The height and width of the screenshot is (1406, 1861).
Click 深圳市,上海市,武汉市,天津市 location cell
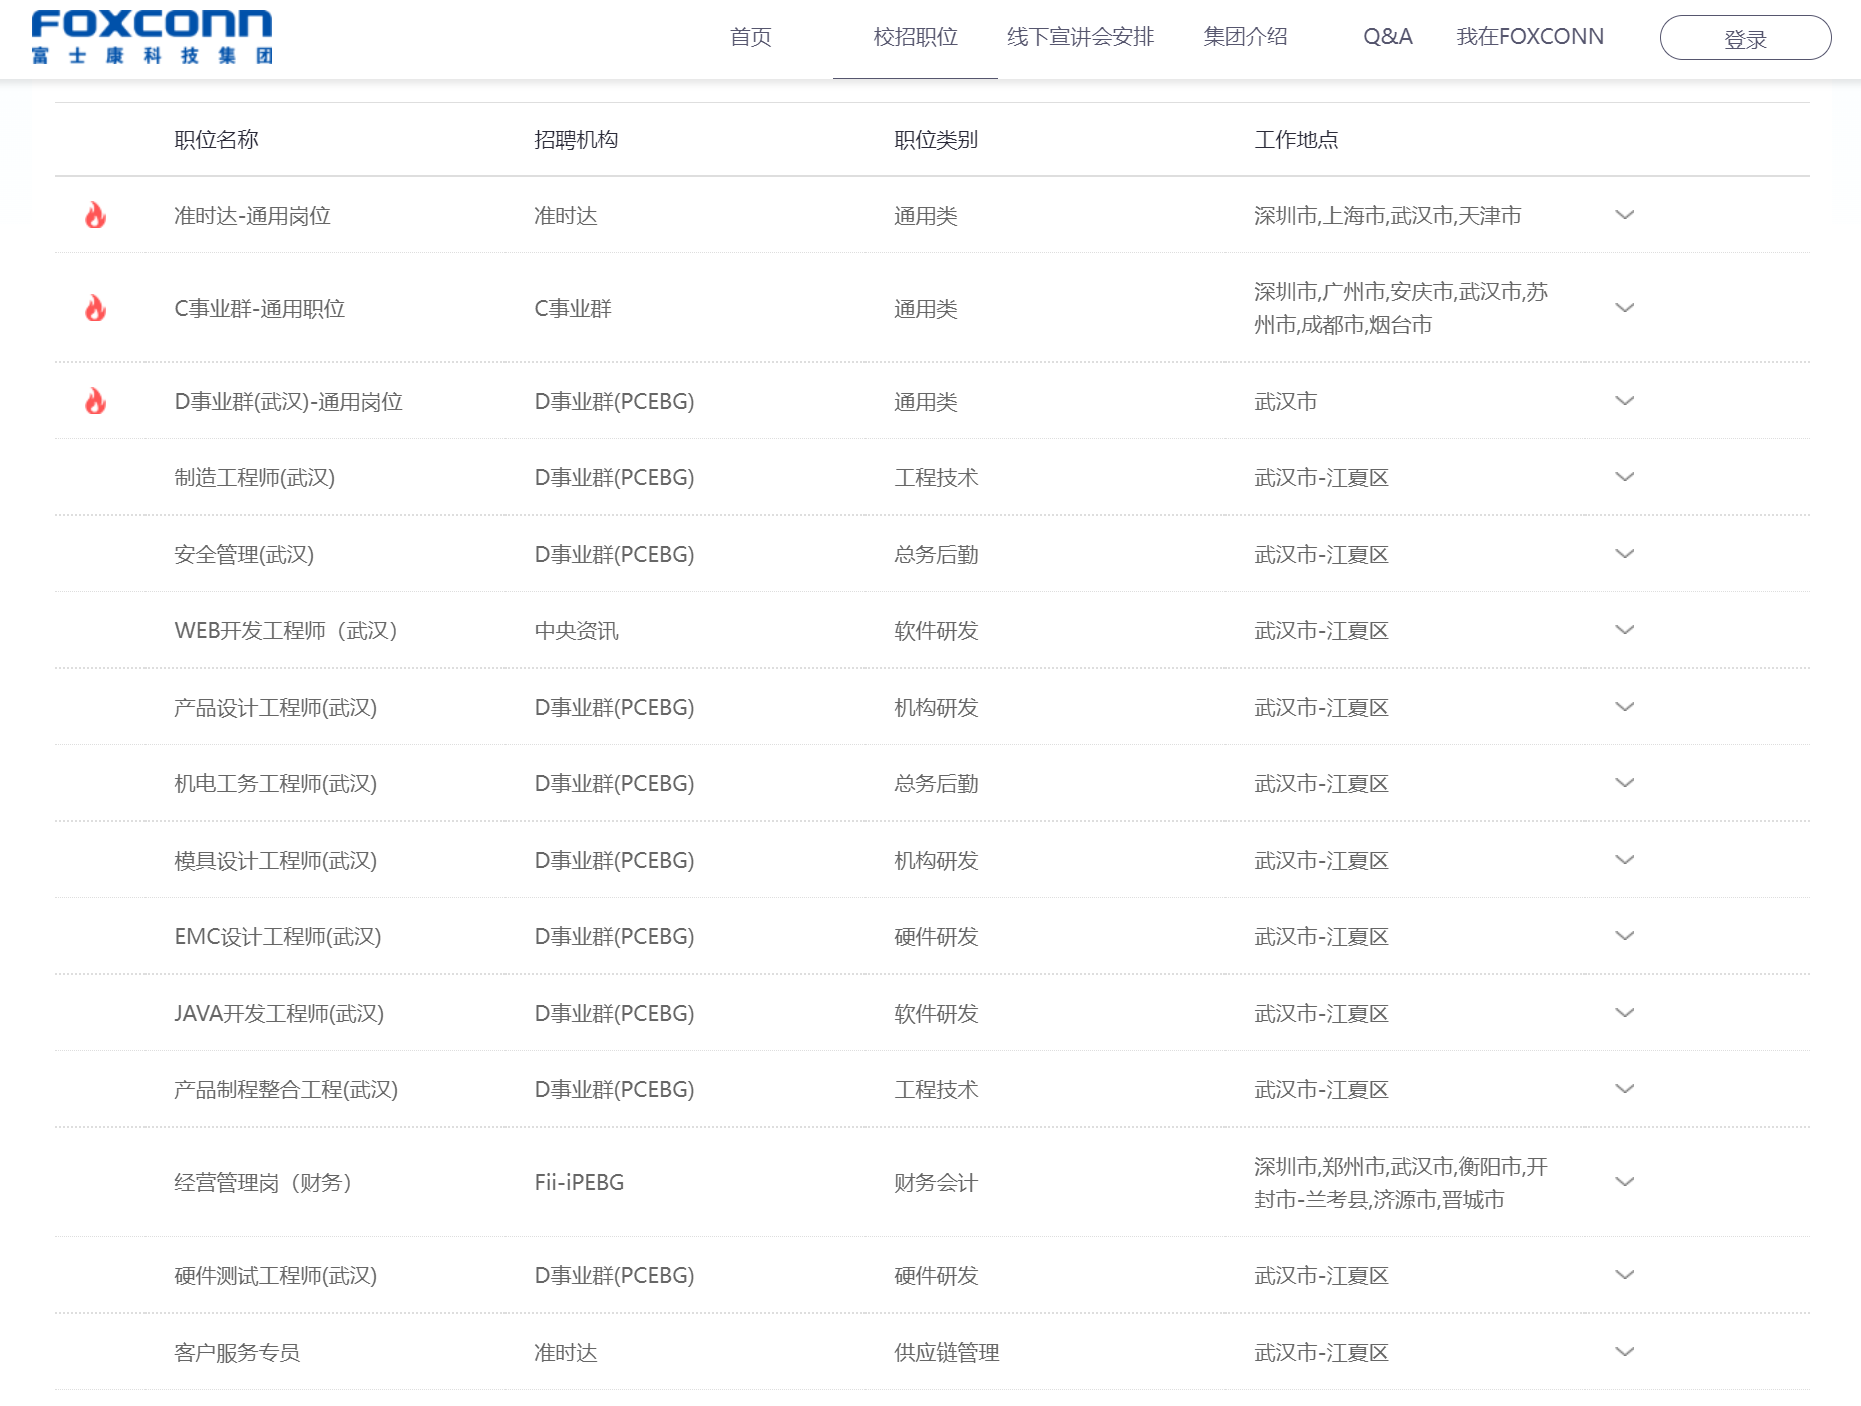coord(1388,216)
